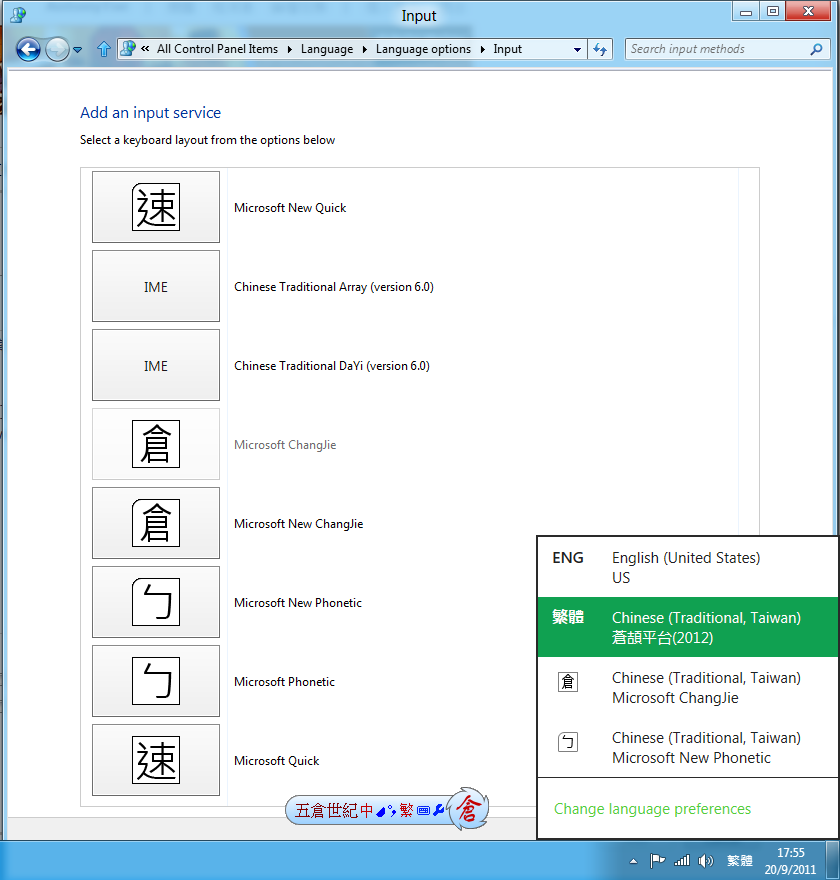Toggle 繁 traditional/simplified on IME bar
Viewport: 840px width, 880px height.
click(406, 810)
